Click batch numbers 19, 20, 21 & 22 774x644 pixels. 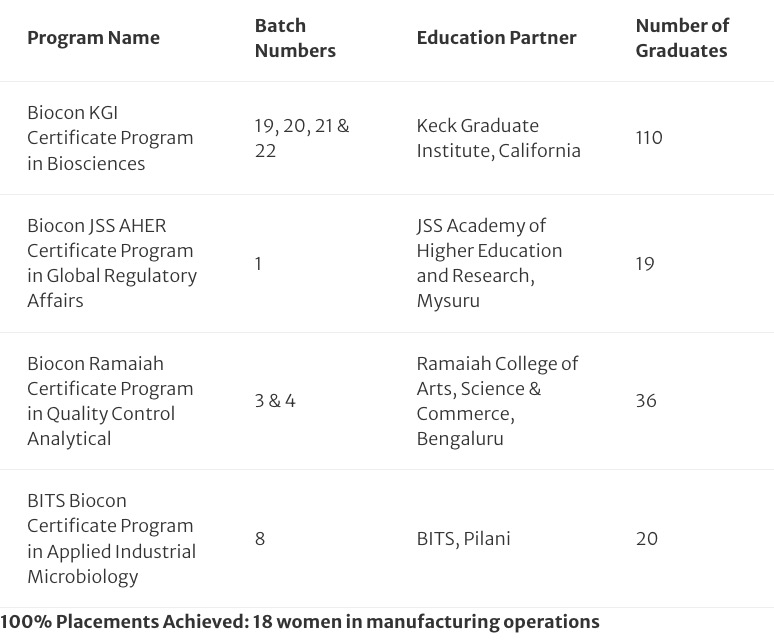click(302, 138)
